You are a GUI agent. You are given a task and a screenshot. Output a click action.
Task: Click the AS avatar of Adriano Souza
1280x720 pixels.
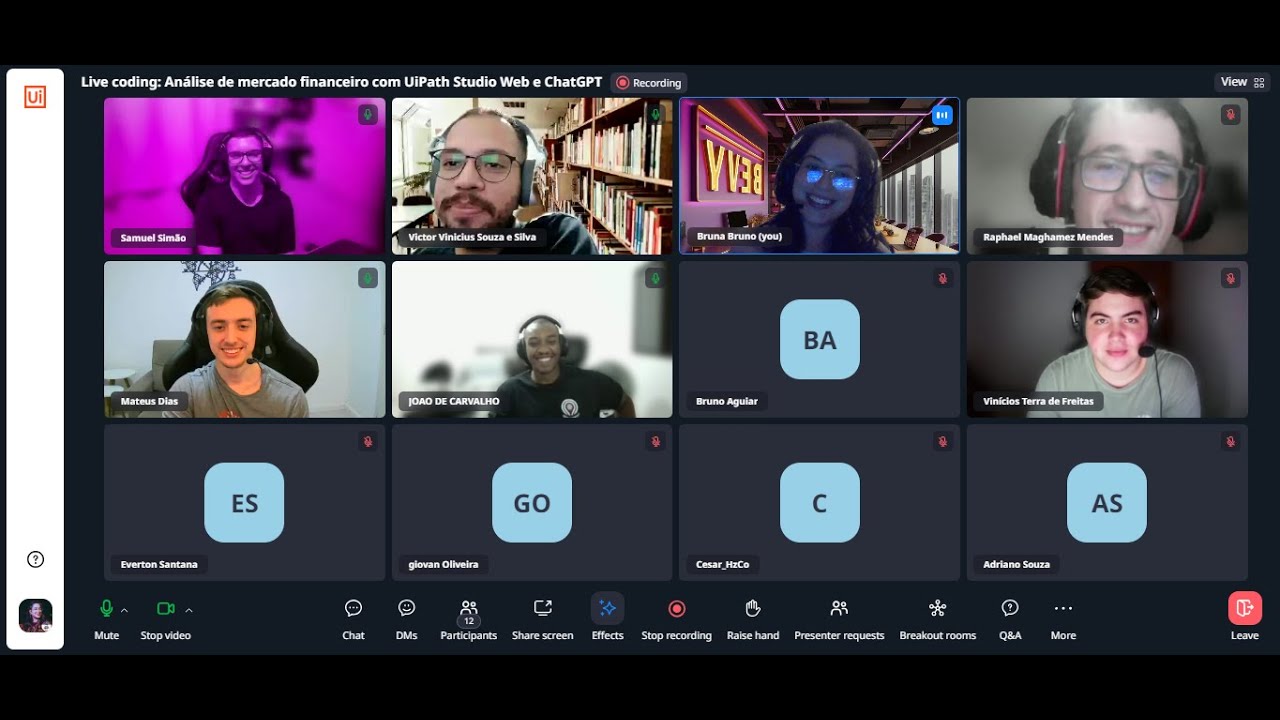tap(1107, 502)
